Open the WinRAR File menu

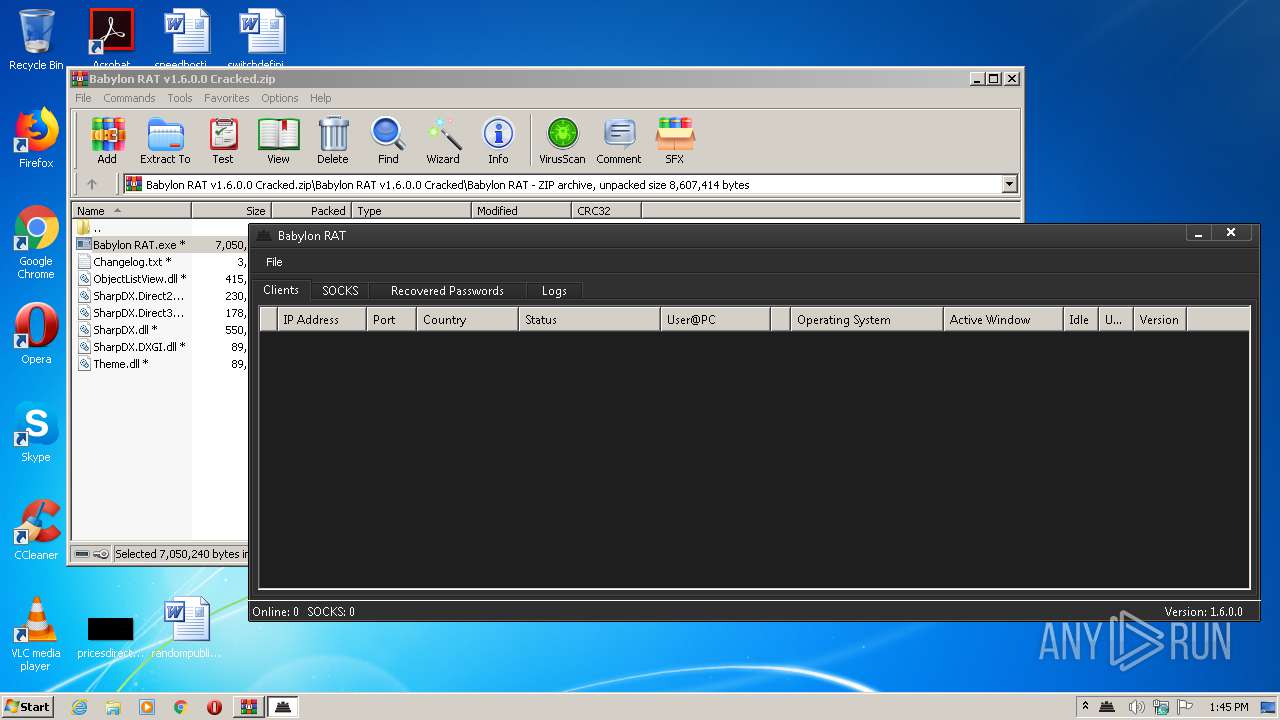[83, 98]
